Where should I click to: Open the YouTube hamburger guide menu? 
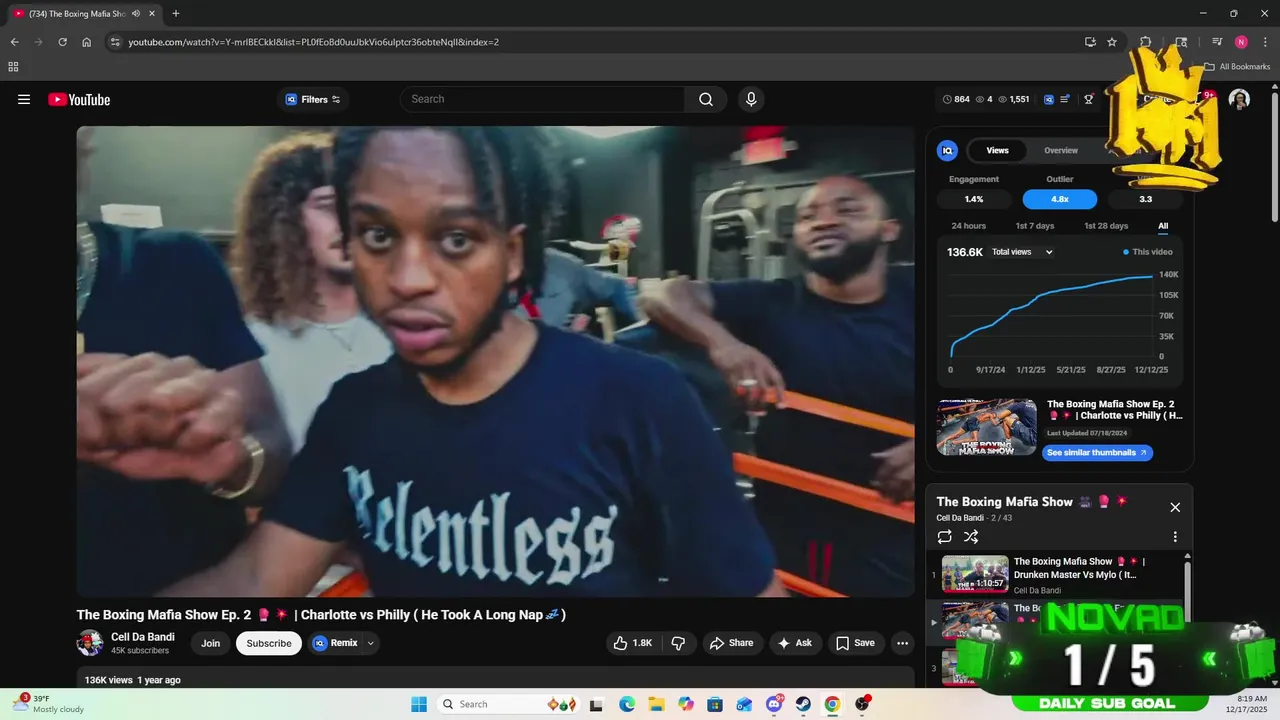[24, 99]
